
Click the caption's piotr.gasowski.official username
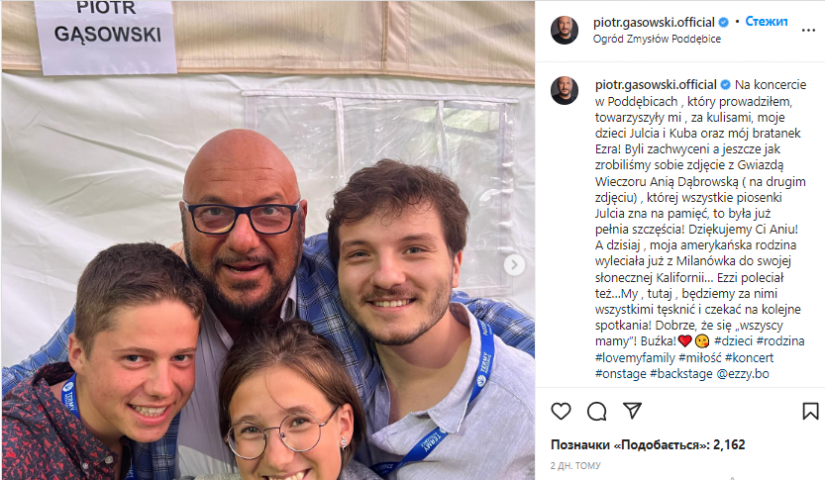(656, 85)
